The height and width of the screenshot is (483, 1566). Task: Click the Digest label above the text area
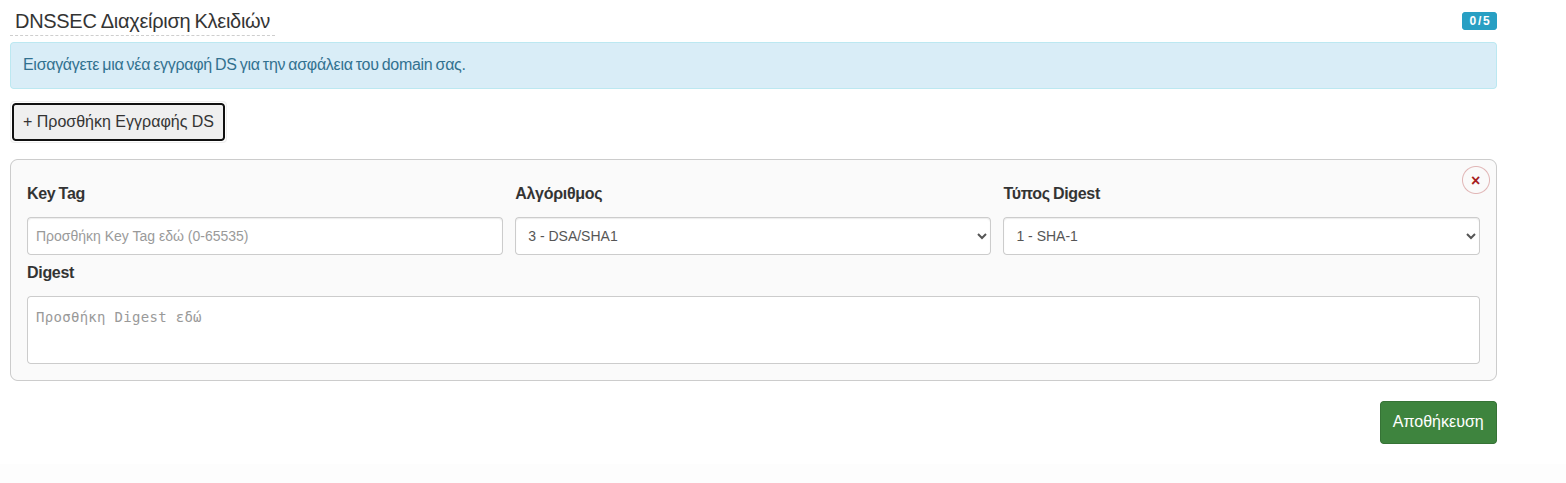51,272
